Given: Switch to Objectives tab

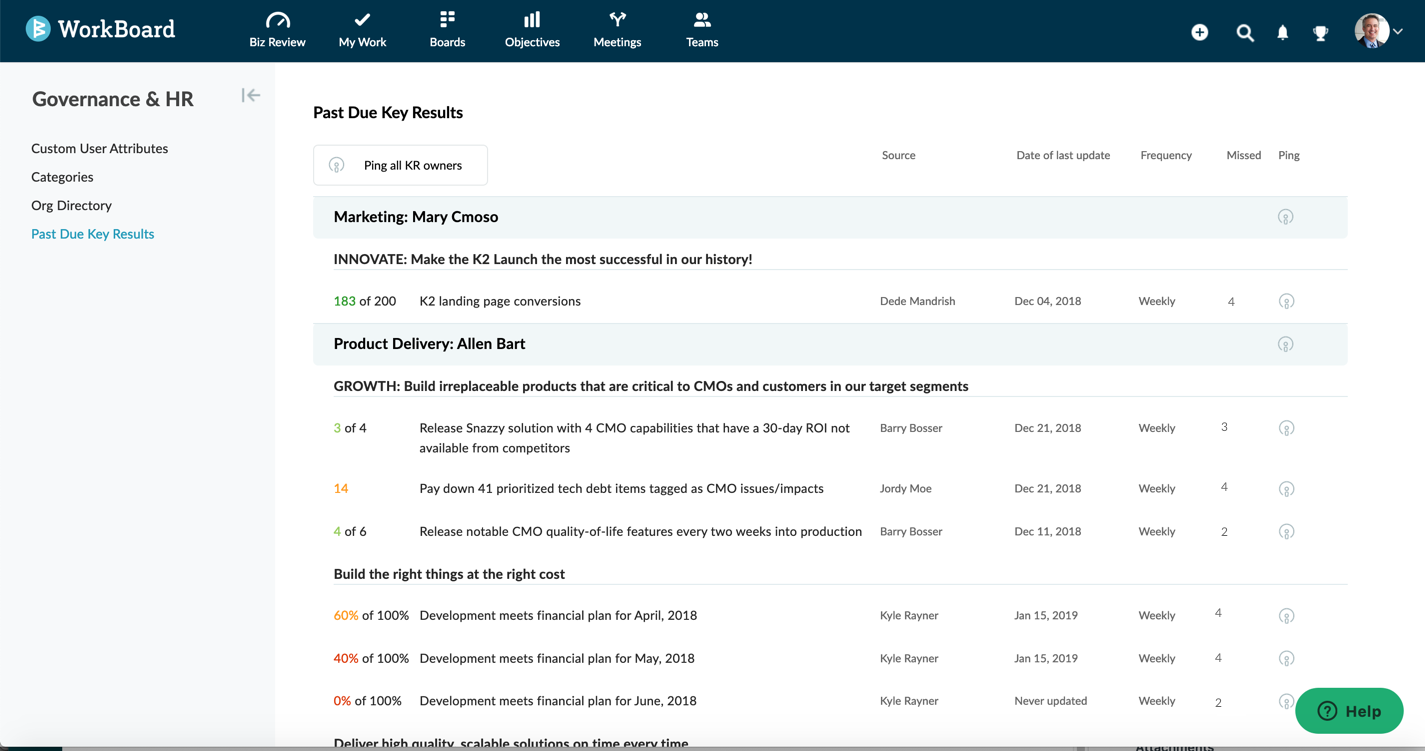Looking at the screenshot, I should click(532, 30).
